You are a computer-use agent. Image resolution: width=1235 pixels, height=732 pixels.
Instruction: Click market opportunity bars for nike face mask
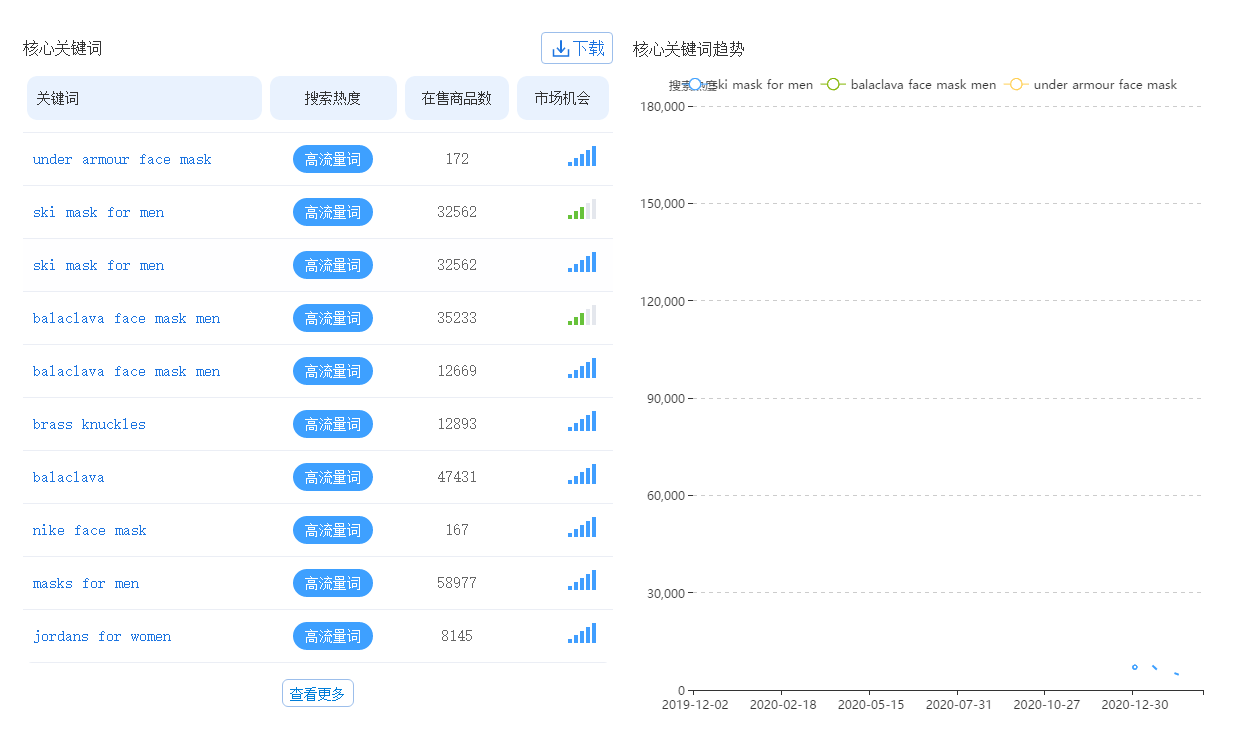tap(582, 527)
